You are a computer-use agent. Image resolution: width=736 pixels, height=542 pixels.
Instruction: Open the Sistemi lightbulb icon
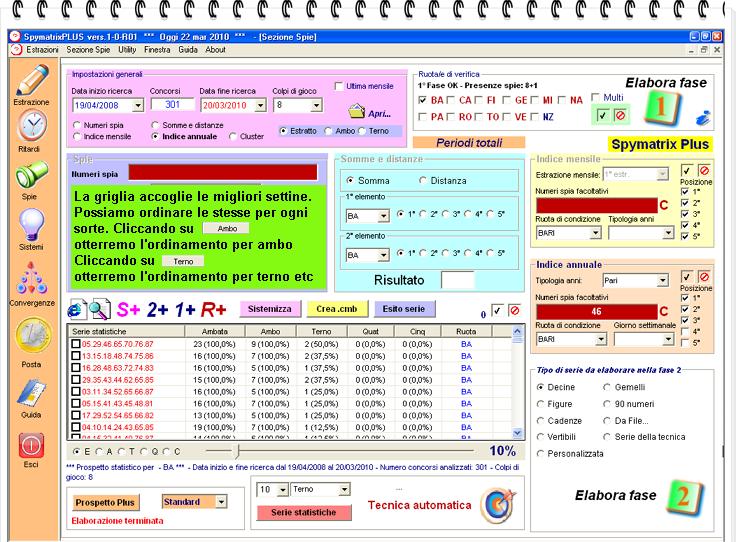coord(32,224)
